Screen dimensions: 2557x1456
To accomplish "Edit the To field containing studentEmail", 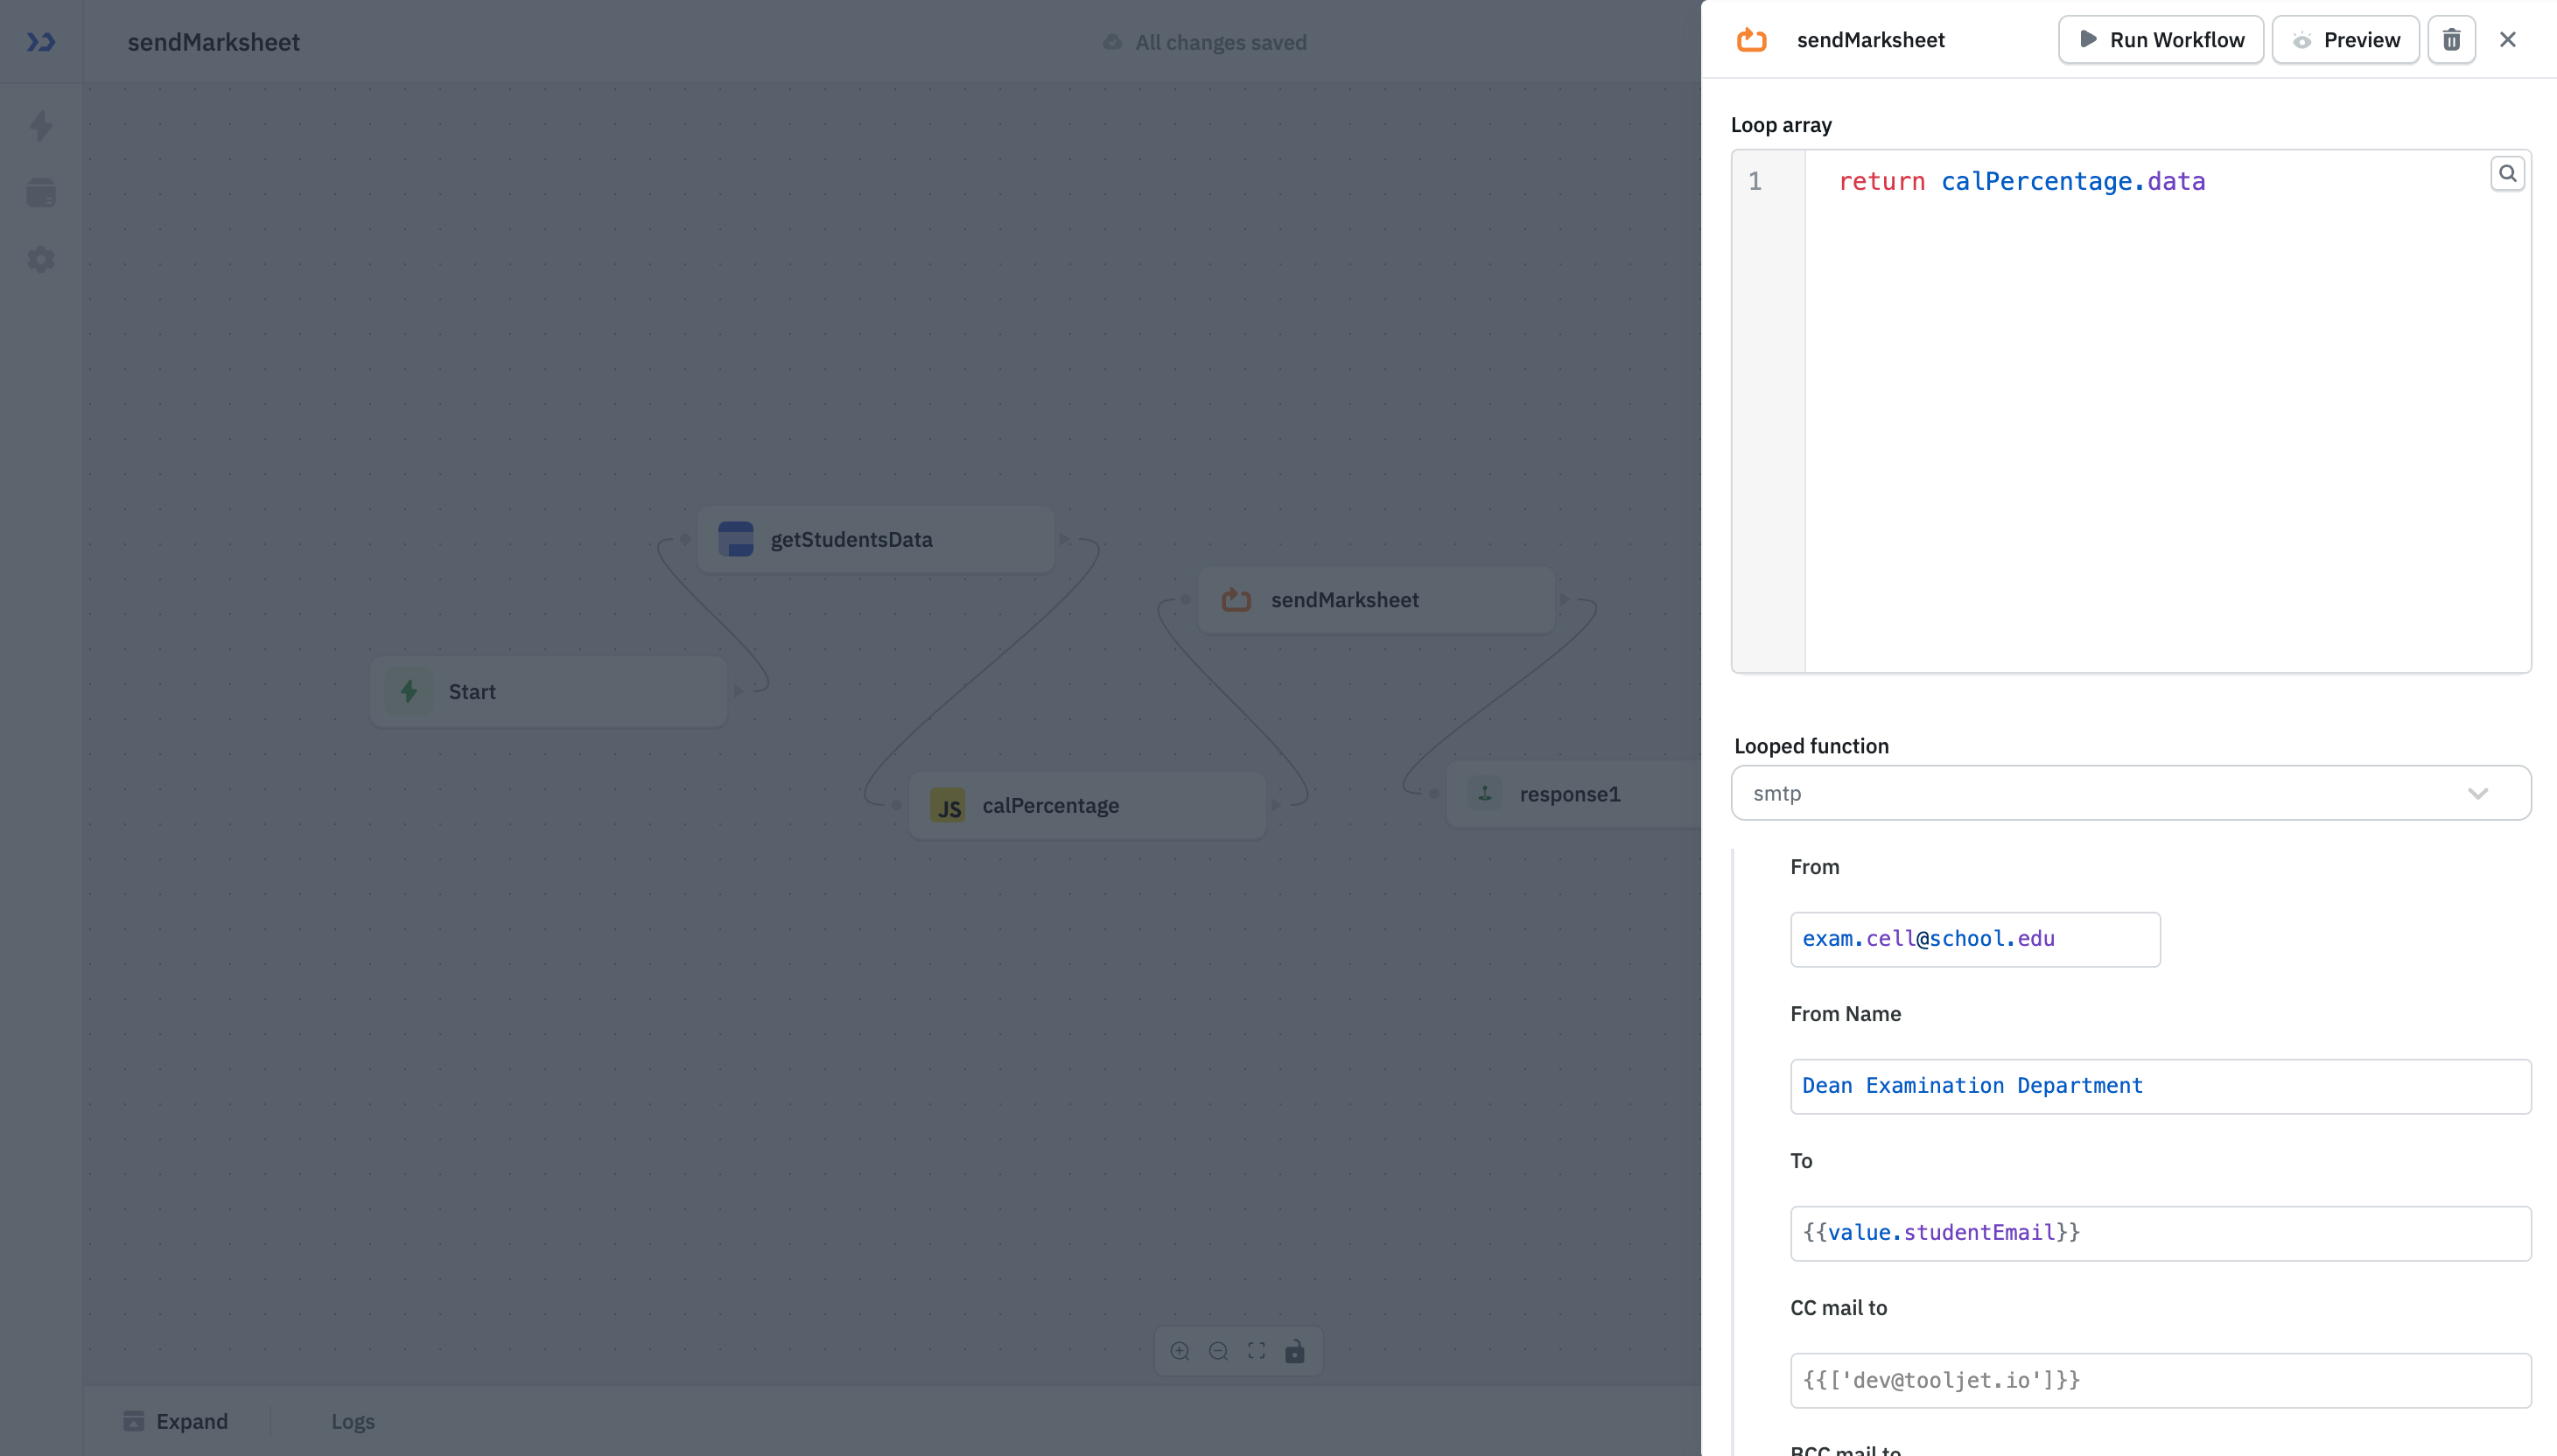I will point(2159,1232).
